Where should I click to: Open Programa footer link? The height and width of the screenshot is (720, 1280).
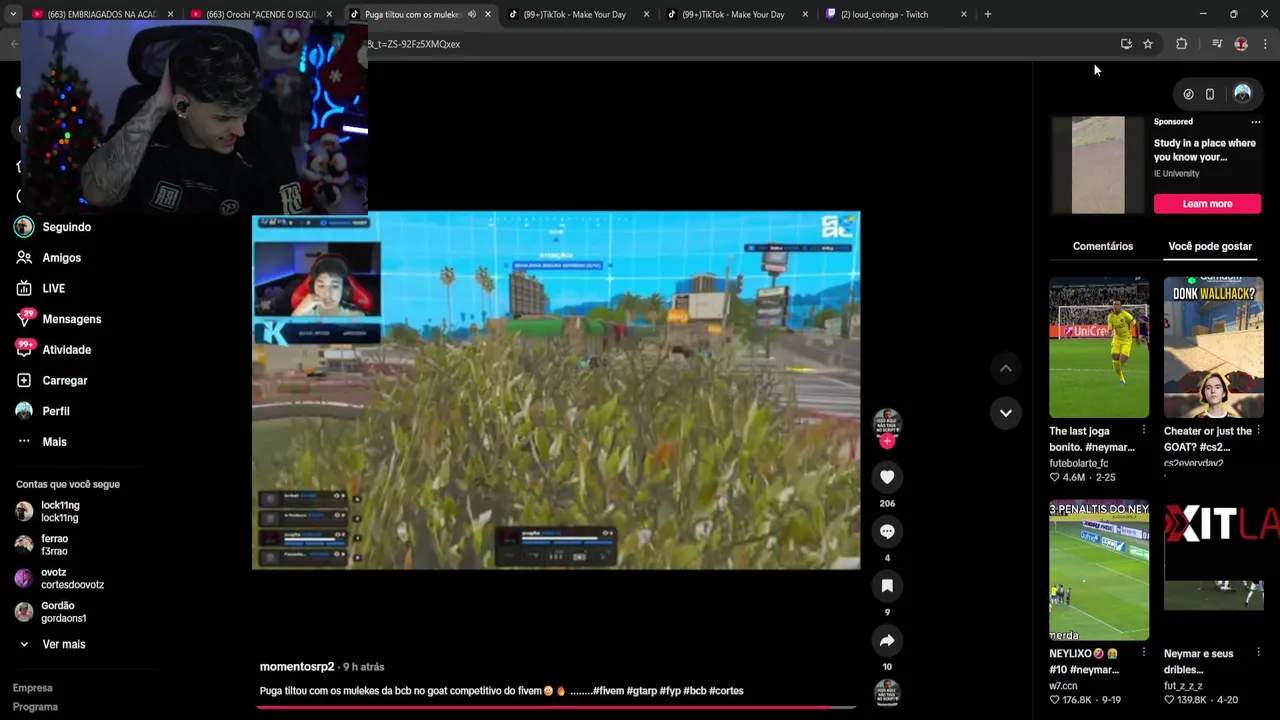(x=35, y=707)
